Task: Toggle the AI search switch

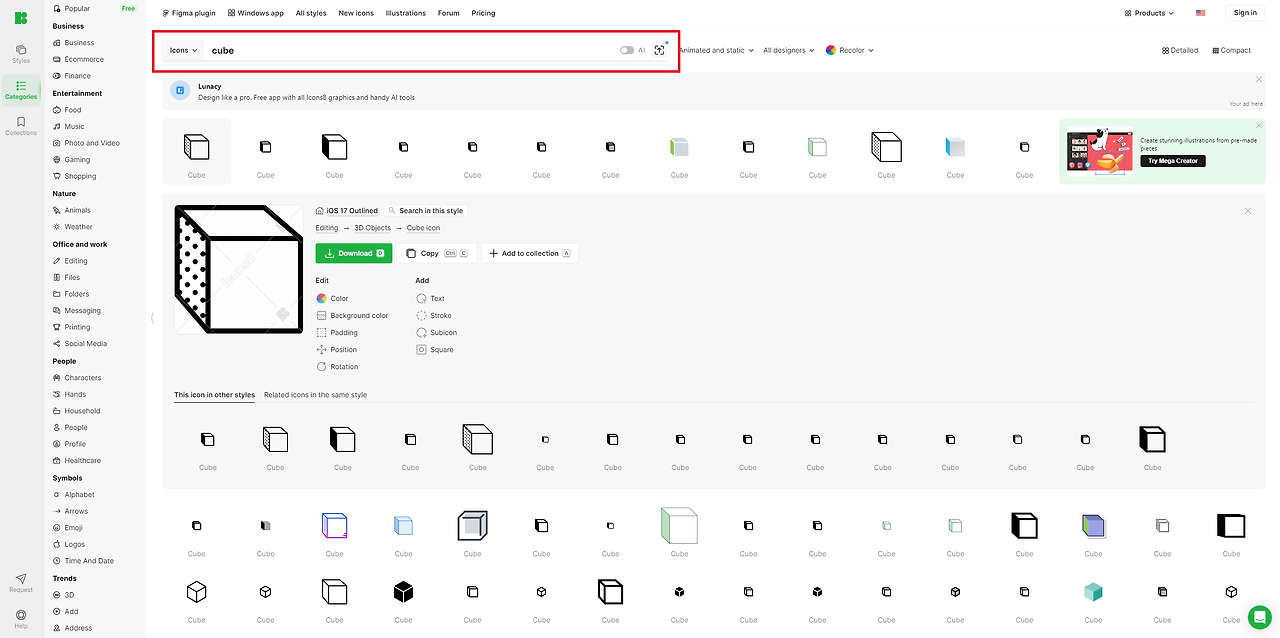Action: click(x=627, y=50)
